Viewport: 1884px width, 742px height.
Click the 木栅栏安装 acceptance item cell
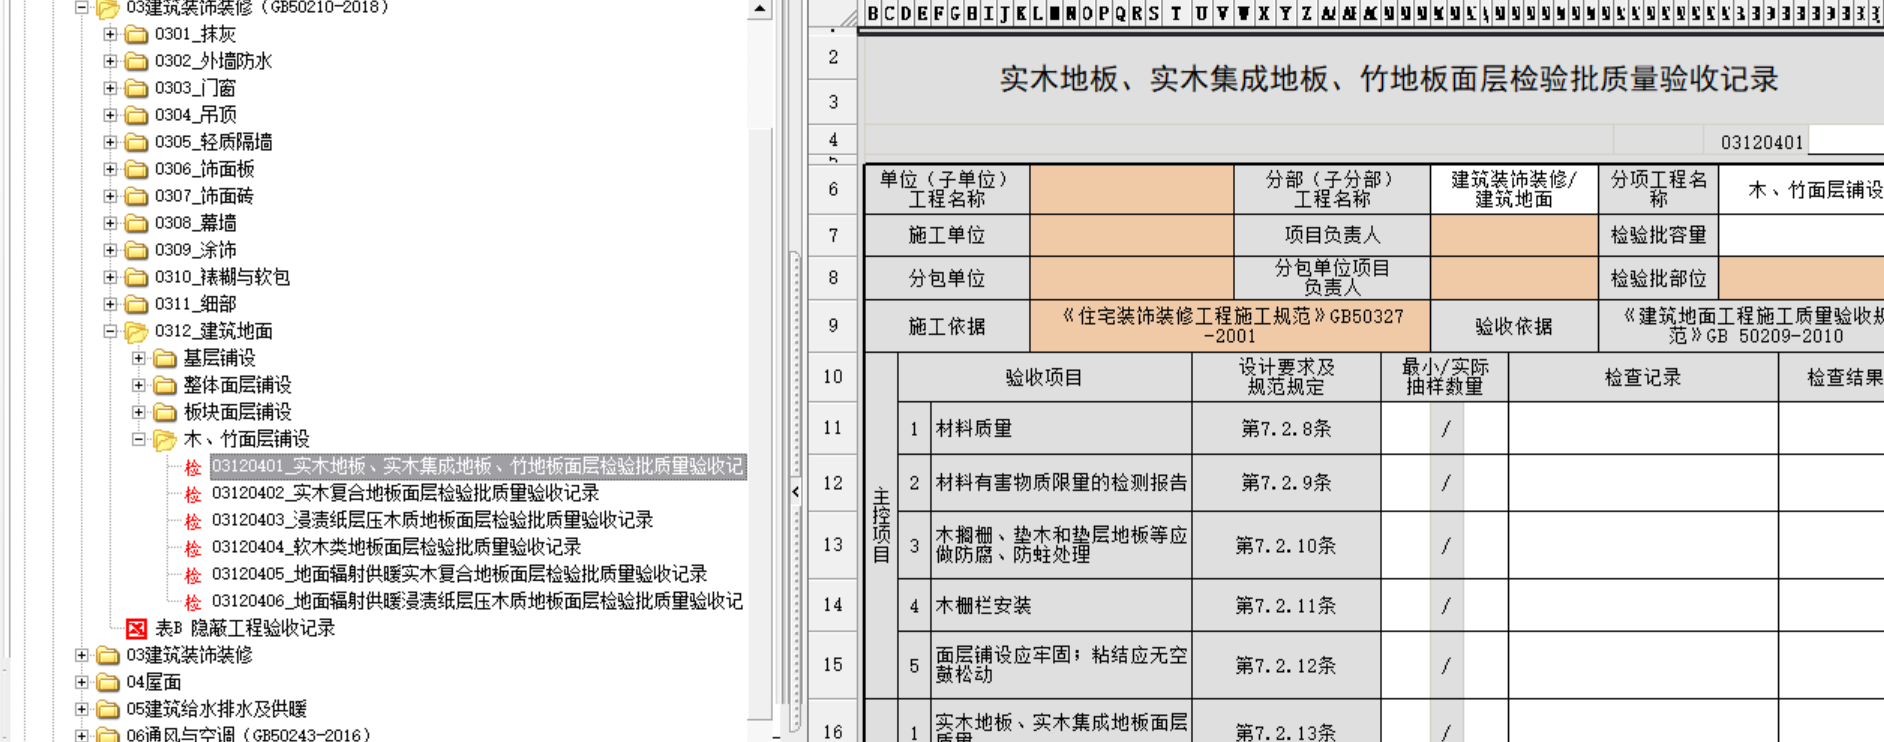(1061, 605)
